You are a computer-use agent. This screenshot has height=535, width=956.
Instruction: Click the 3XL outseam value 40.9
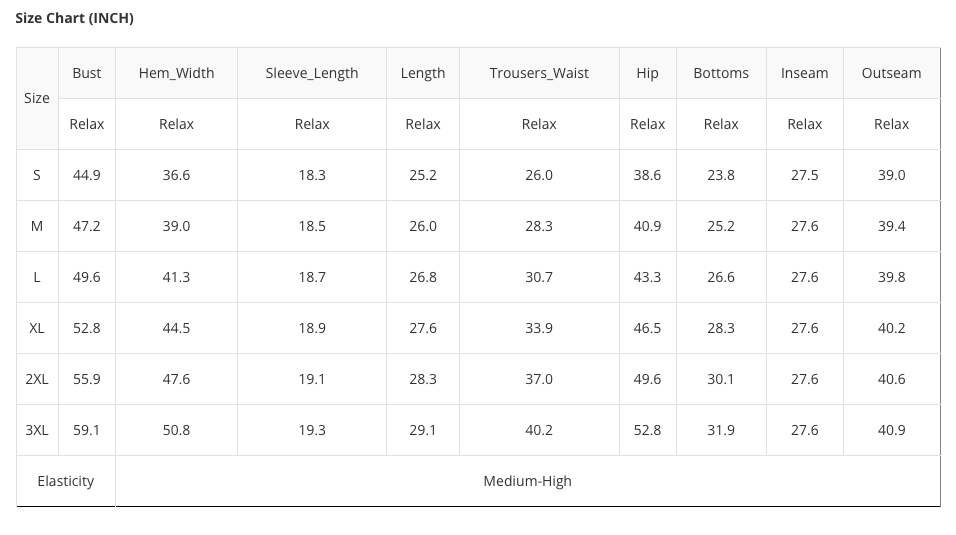[x=891, y=430]
